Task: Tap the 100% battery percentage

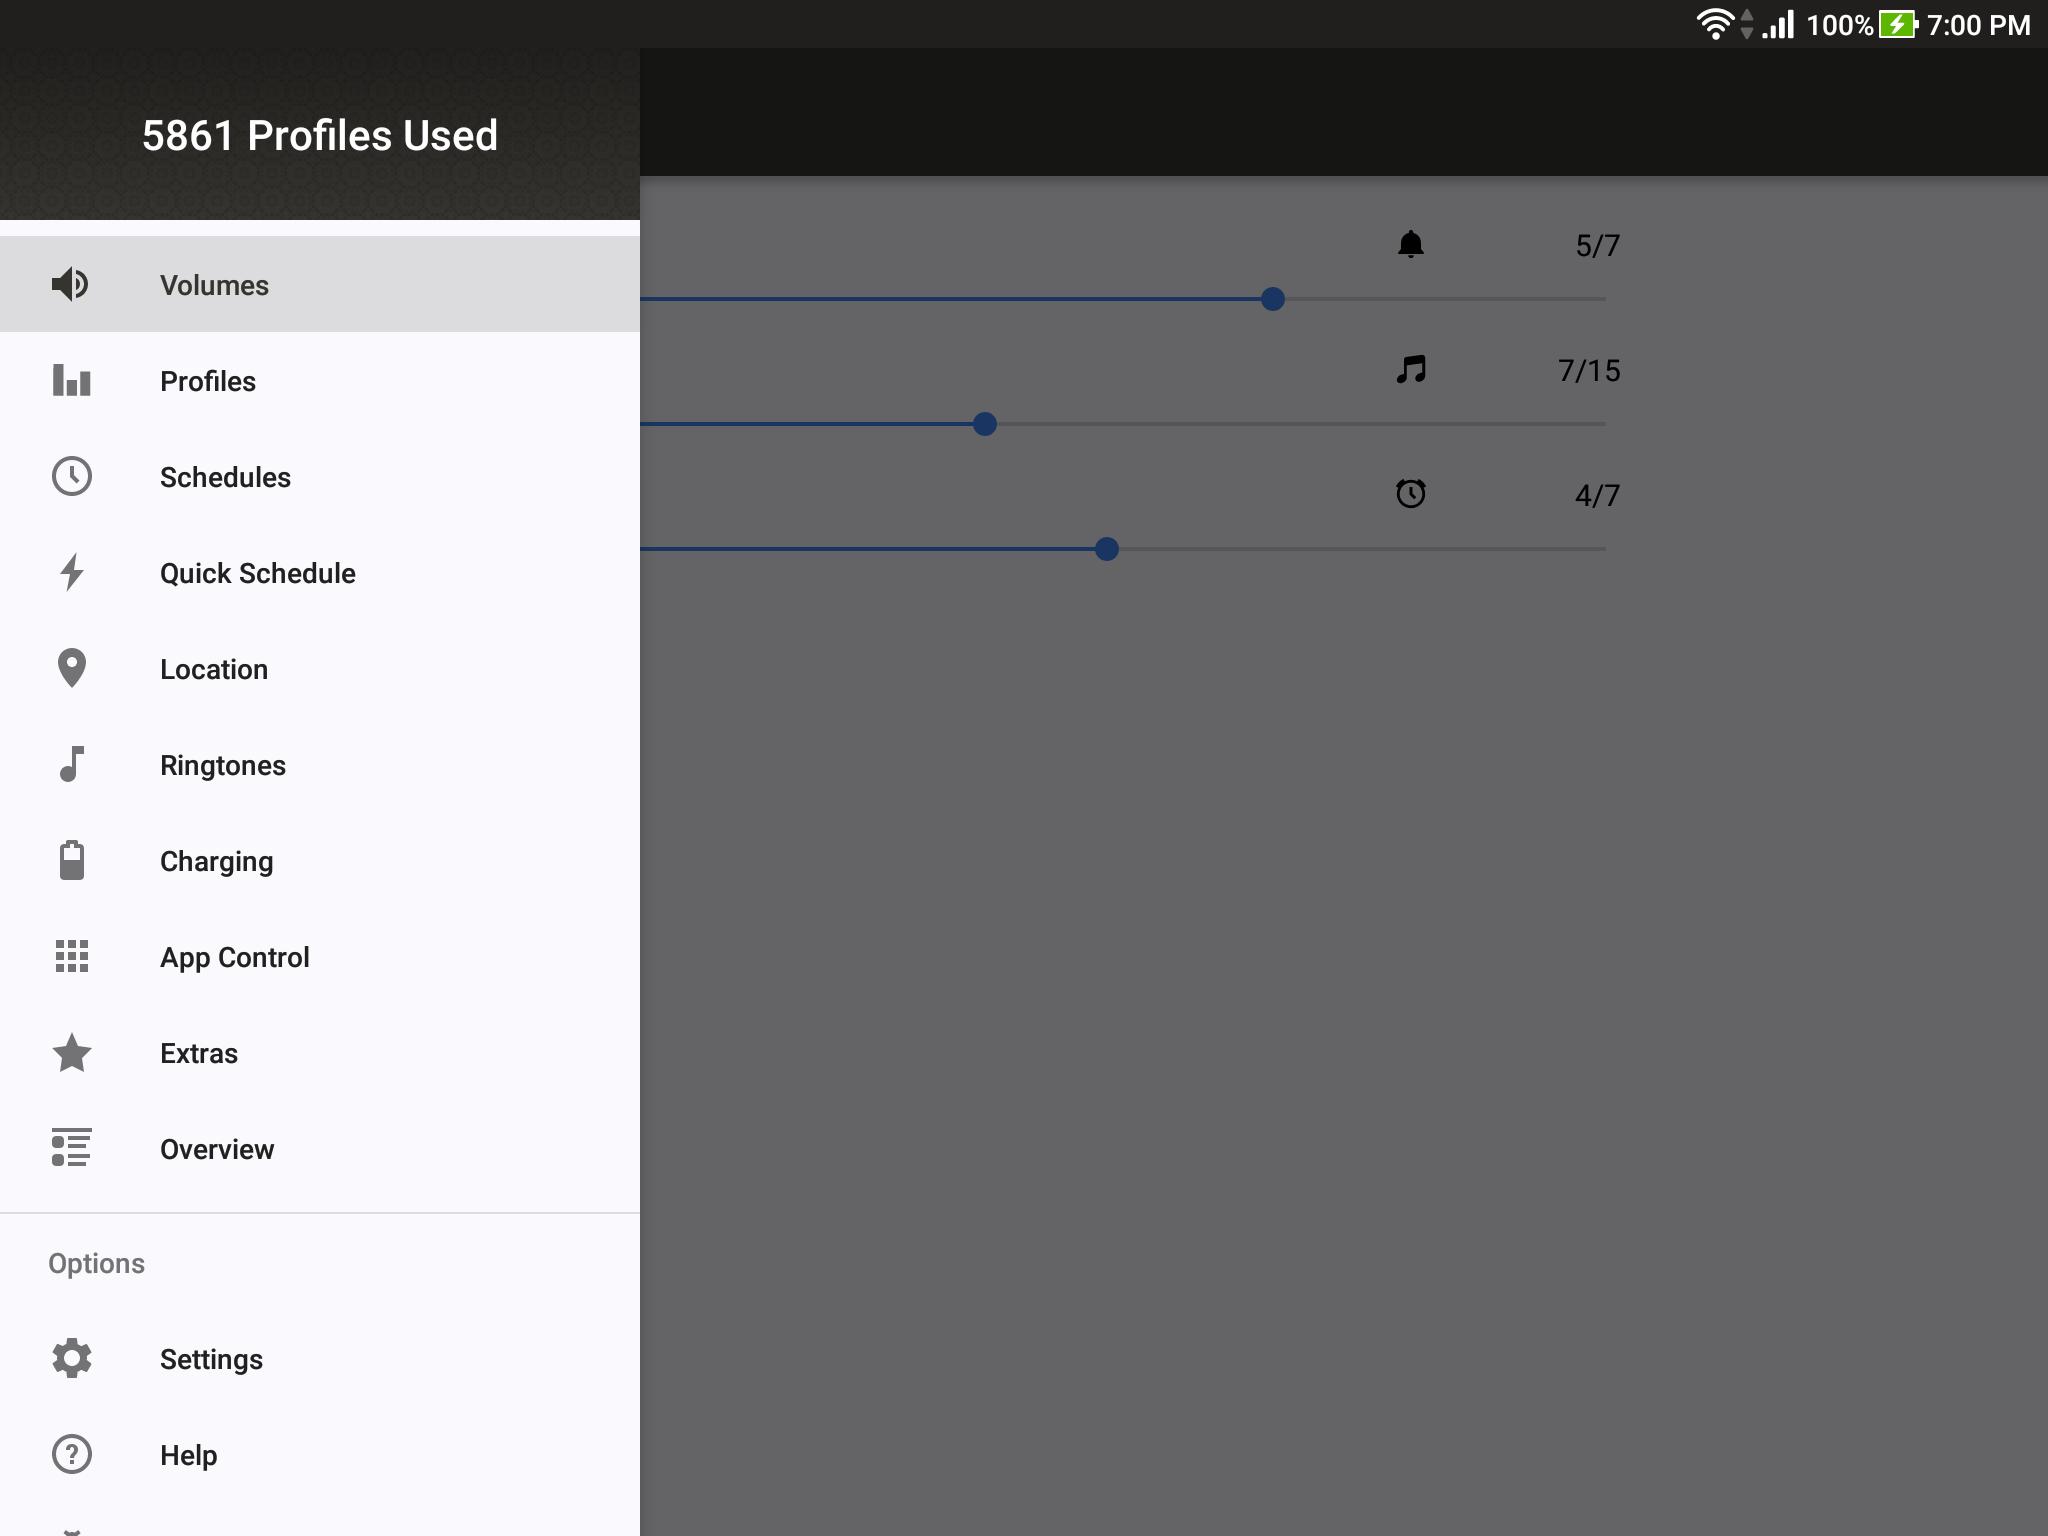Action: (x=1839, y=25)
